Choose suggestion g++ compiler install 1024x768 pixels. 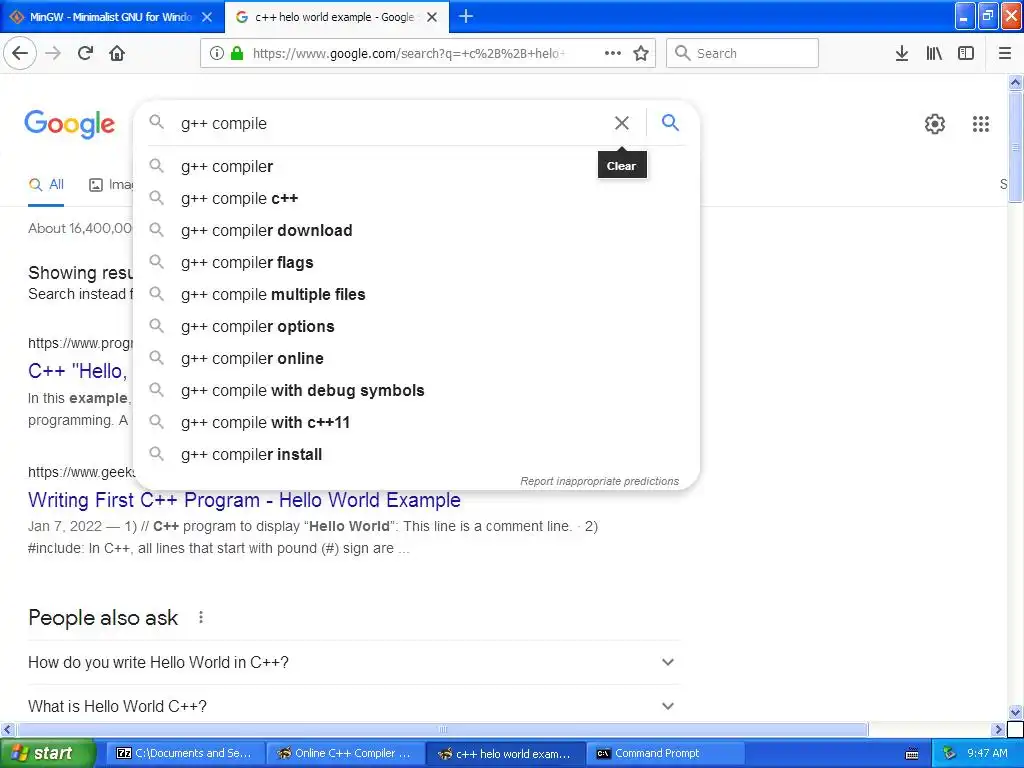416,455
